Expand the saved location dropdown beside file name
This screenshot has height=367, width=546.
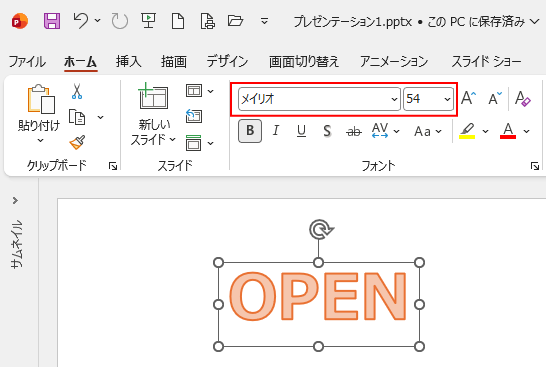(535, 22)
